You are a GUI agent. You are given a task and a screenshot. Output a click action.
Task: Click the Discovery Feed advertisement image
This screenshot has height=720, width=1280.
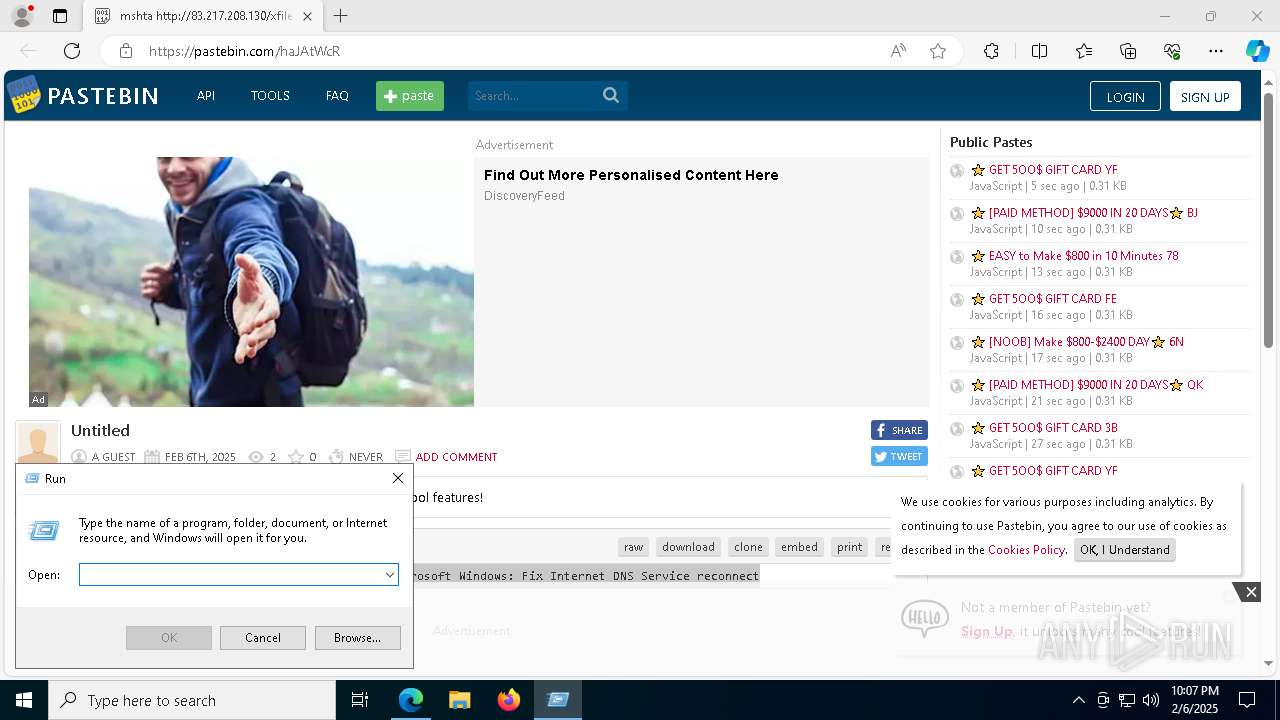click(251, 281)
